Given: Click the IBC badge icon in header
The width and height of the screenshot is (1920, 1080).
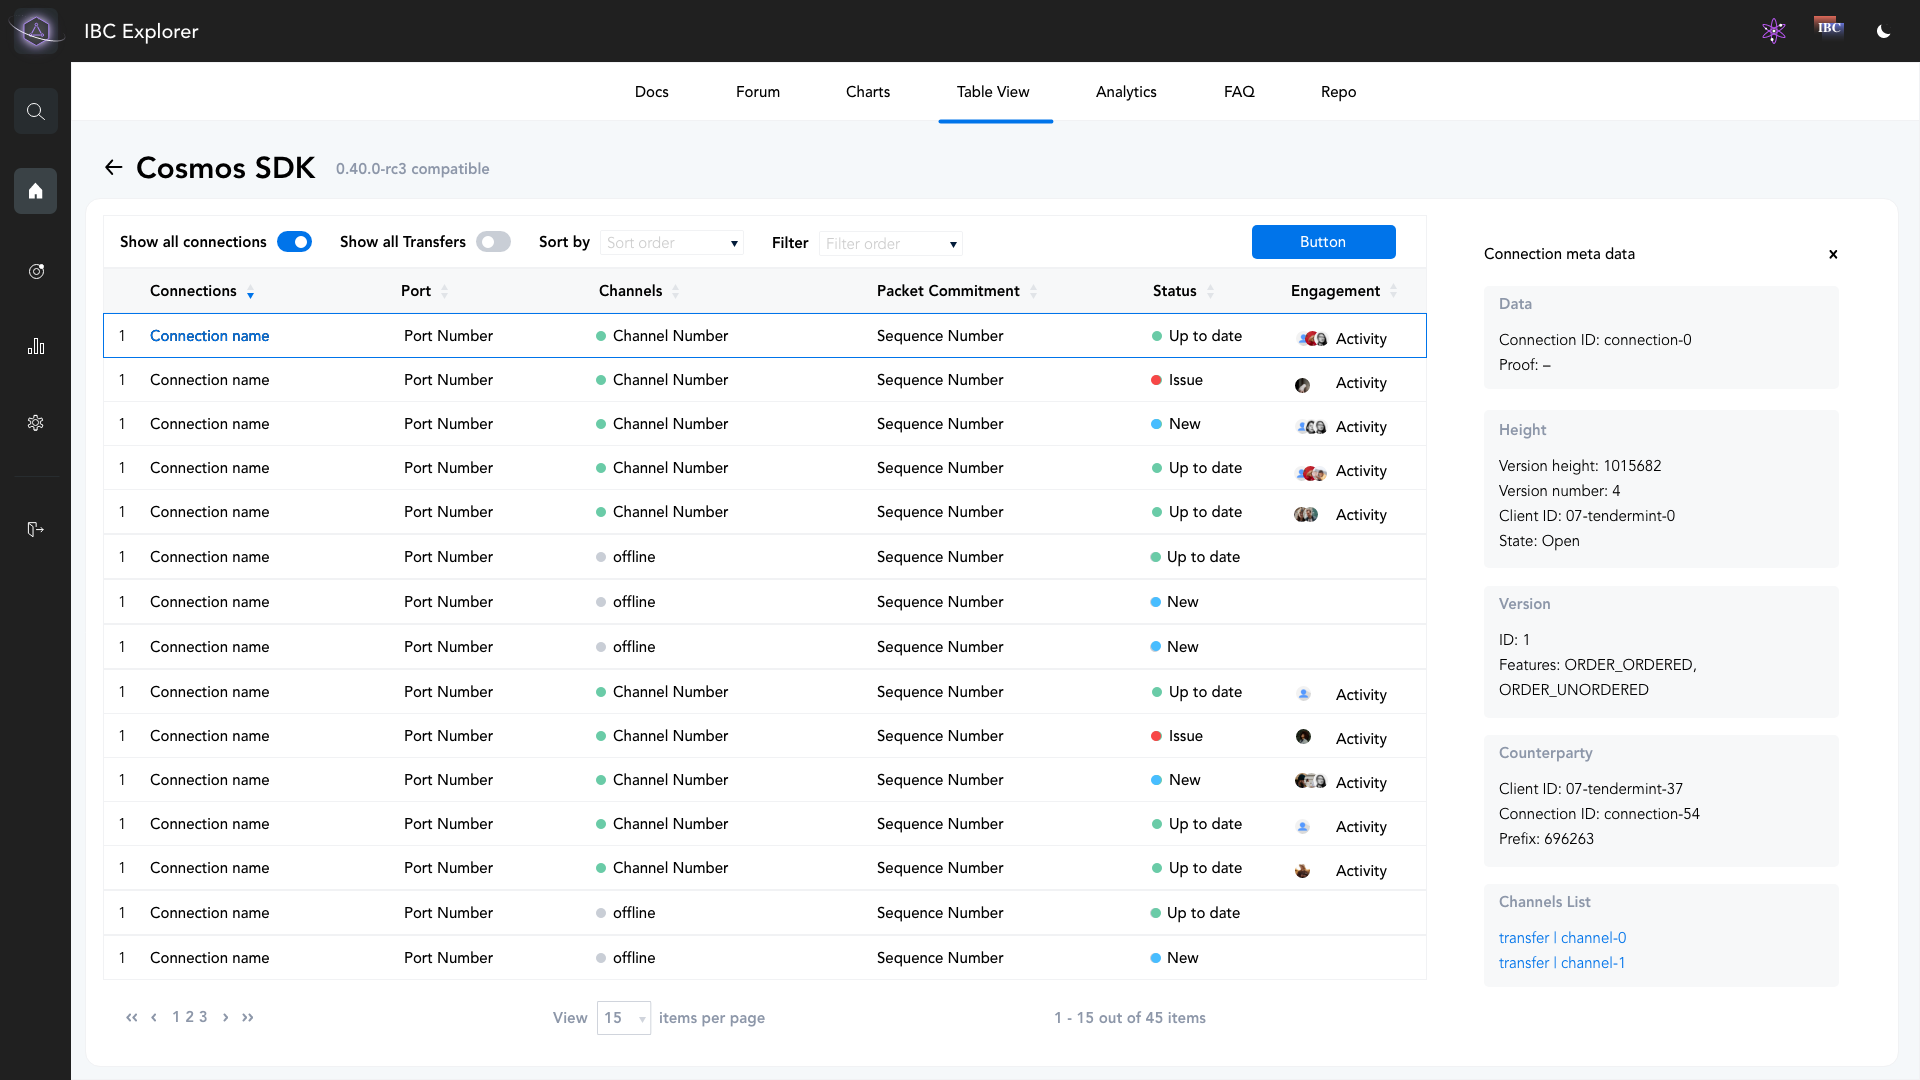Looking at the screenshot, I should click(1829, 28).
